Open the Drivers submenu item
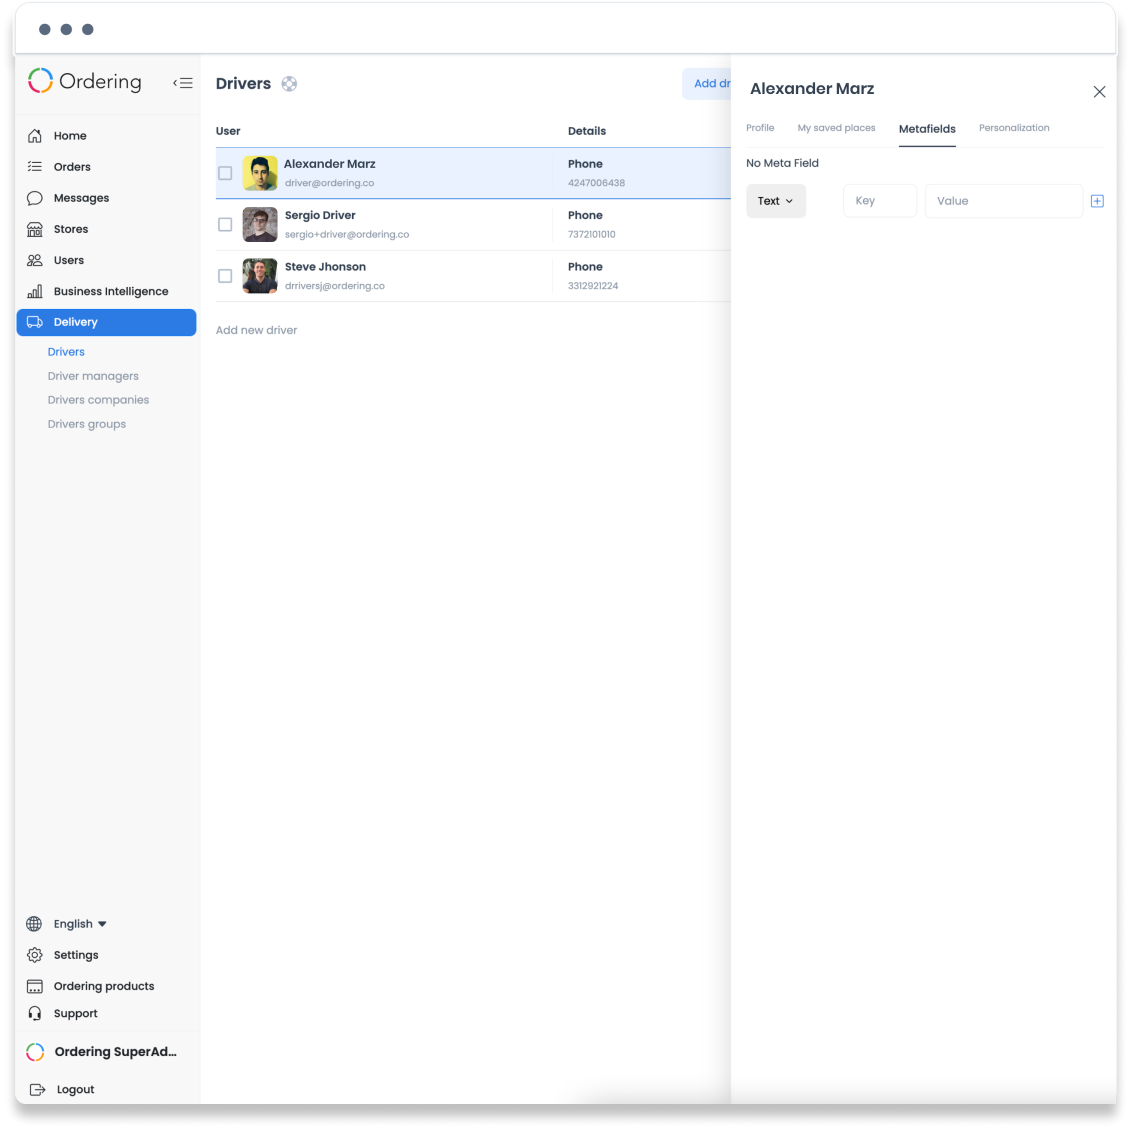This screenshot has height=1128, width=1131. click(x=66, y=351)
